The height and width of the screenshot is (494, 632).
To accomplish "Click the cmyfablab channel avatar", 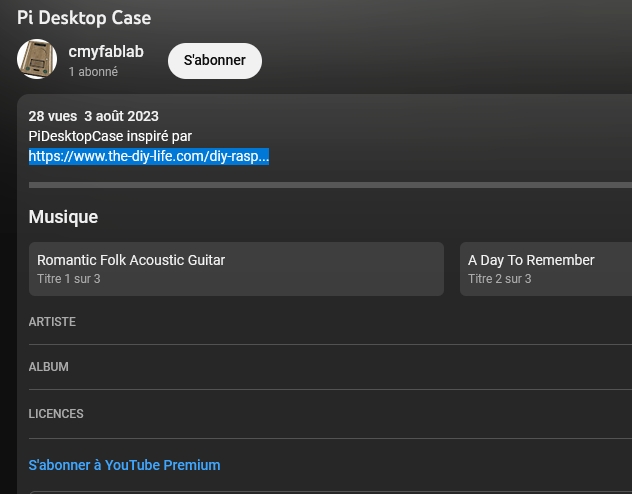I will click(x=37, y=59).
